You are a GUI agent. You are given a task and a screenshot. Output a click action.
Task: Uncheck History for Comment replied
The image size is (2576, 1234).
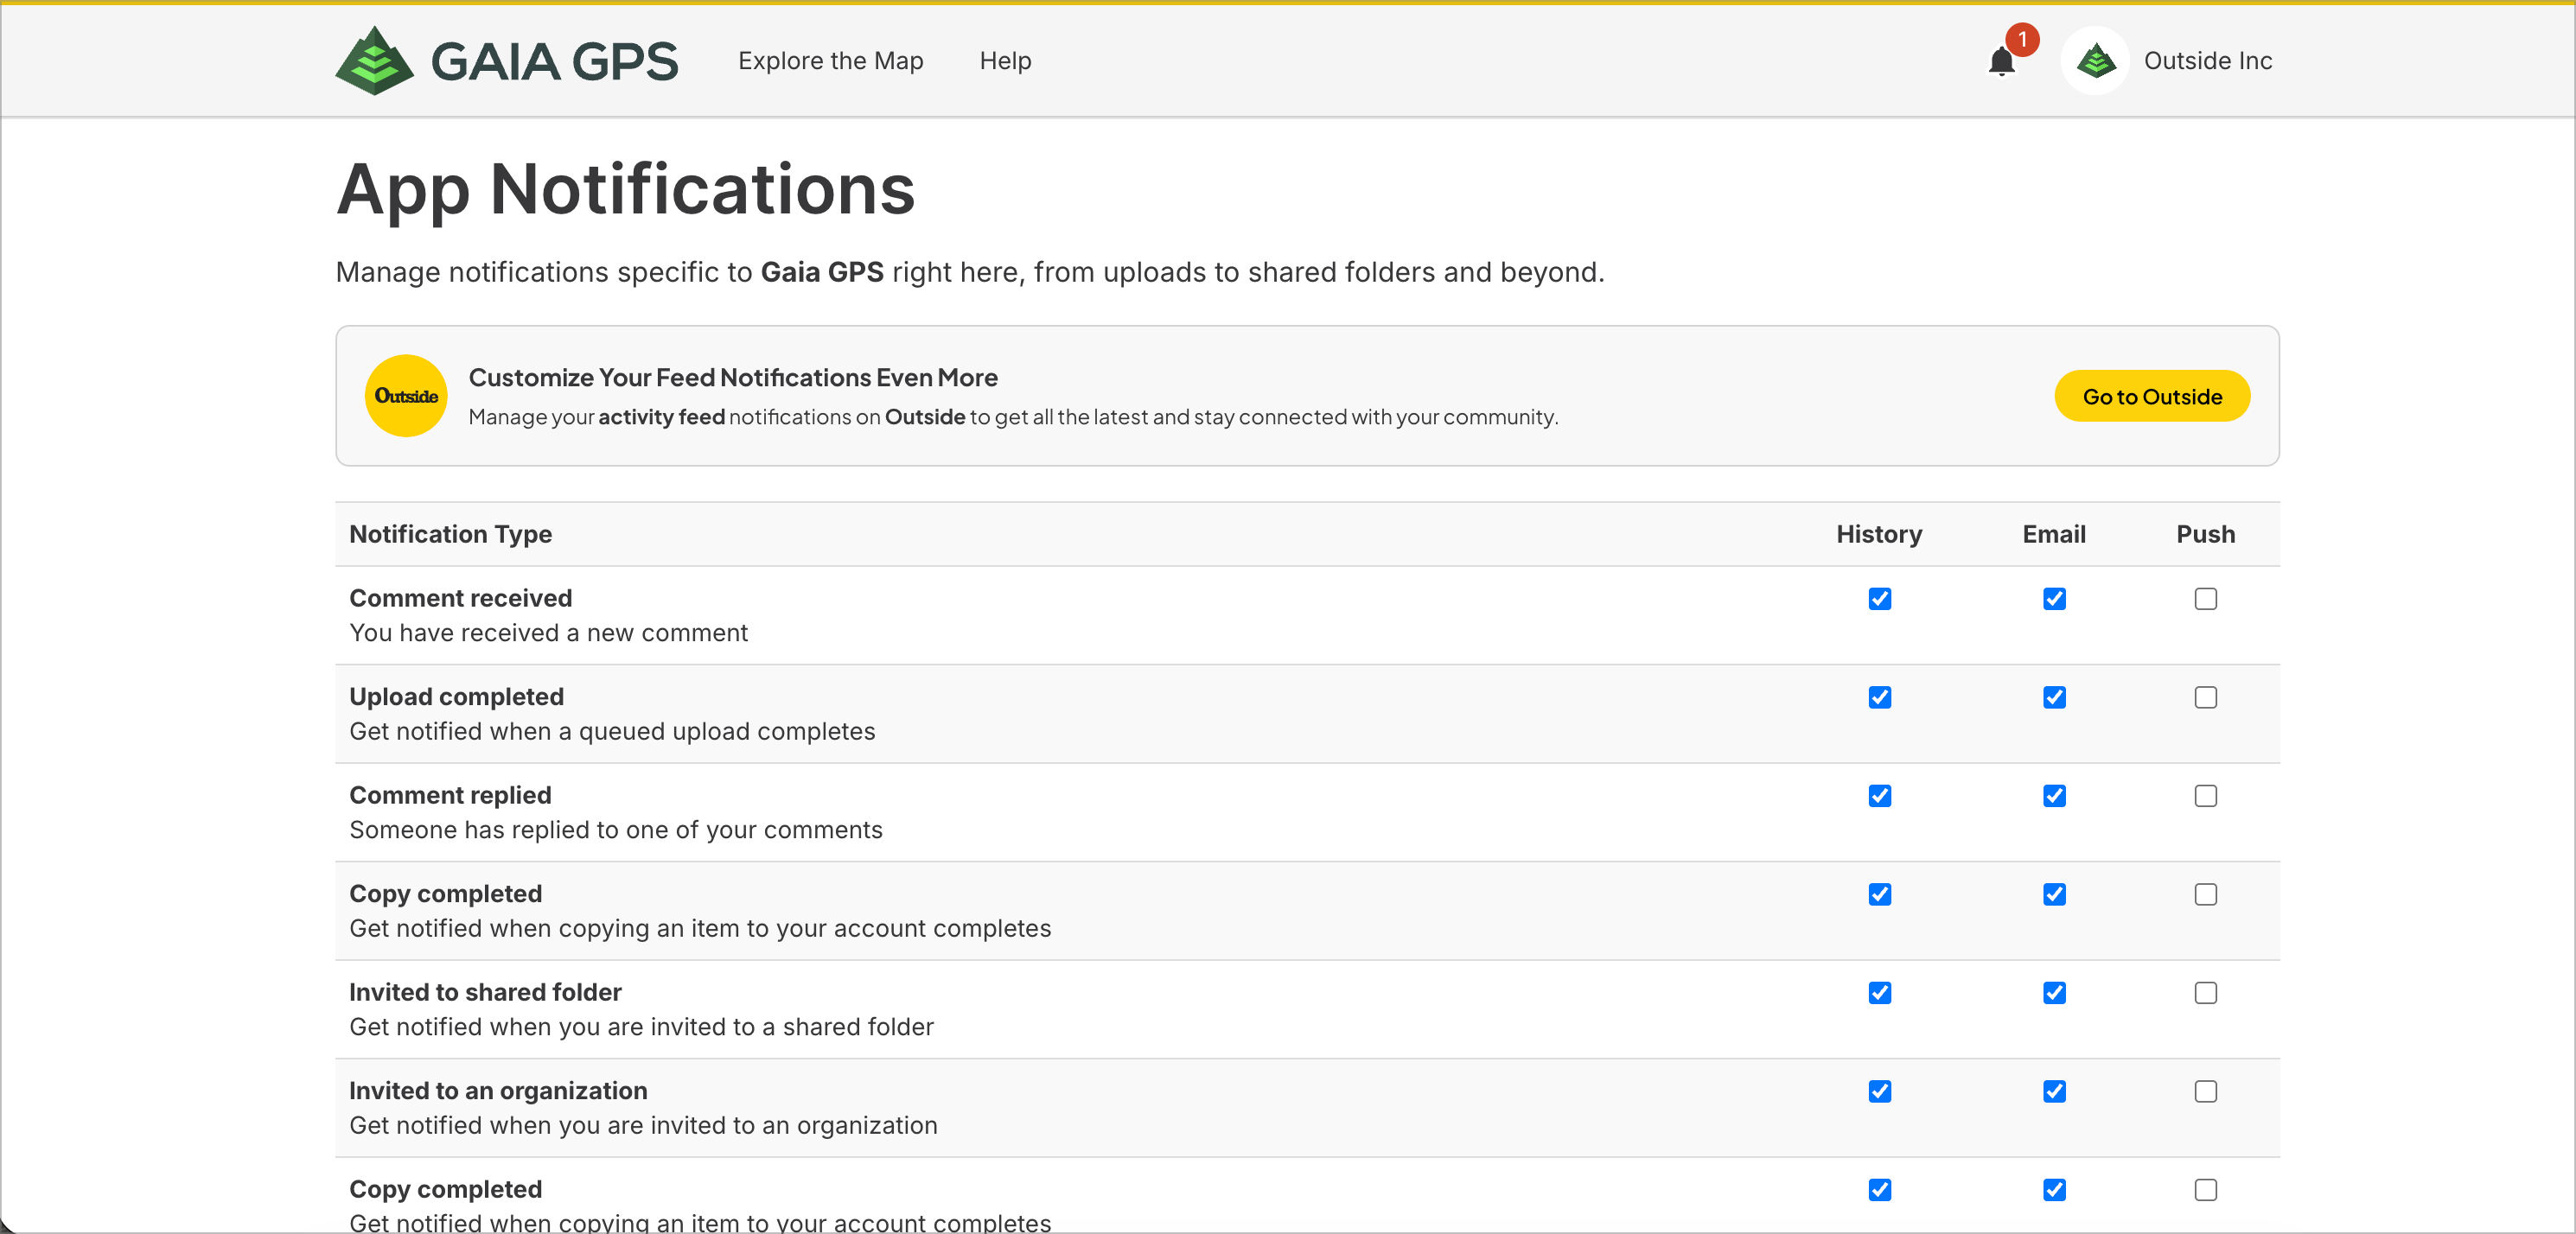(x=1879, y=796)
